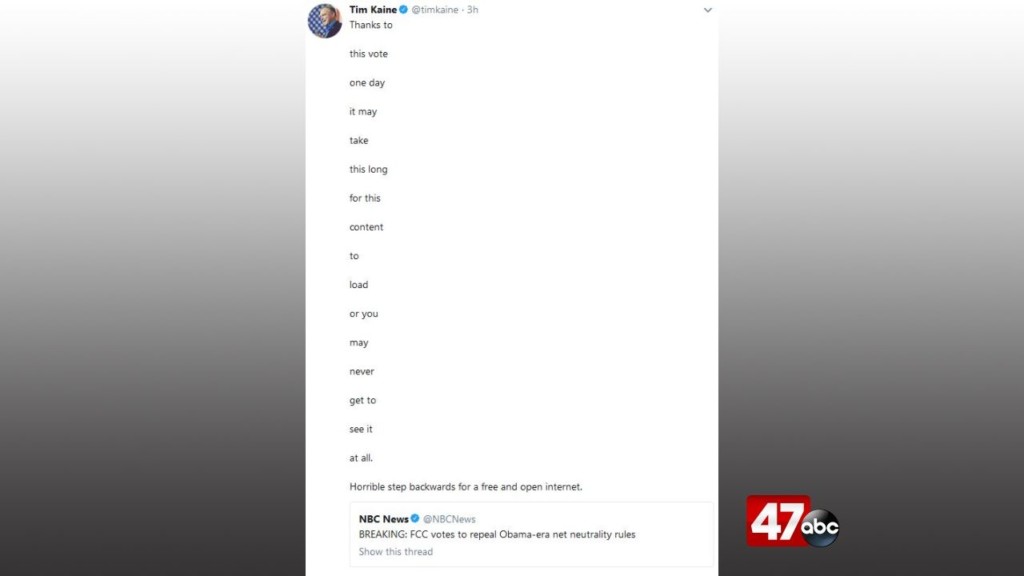Click the 3h tweet timestamp
The height and width of the screenshot is (576, 1024).
pos(472,10)
